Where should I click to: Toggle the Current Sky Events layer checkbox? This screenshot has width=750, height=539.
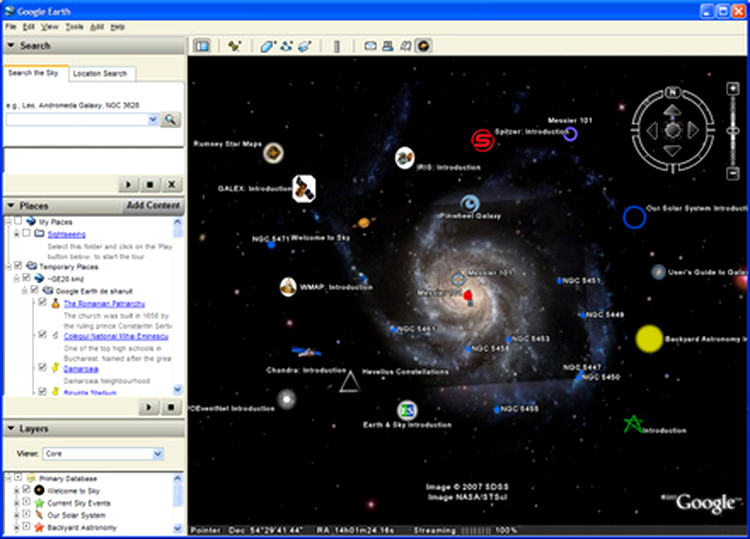click(26, 502)
